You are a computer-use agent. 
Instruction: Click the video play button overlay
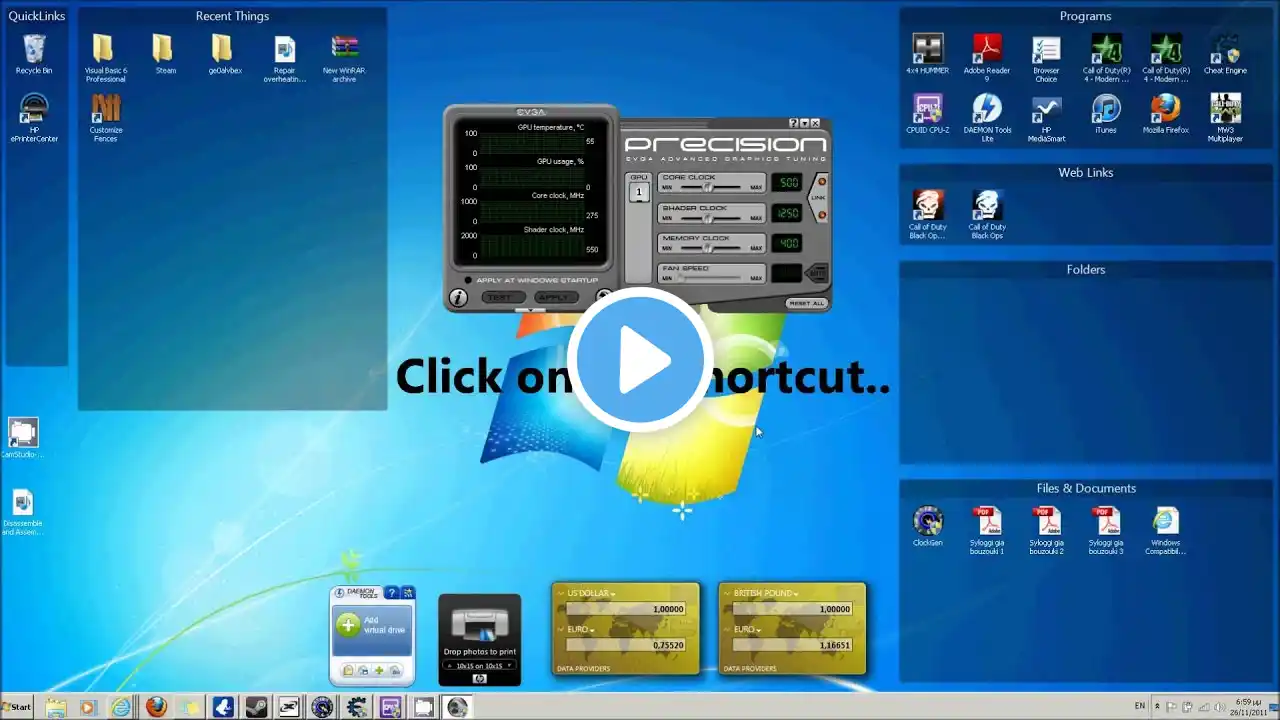[x=640, y=360]
